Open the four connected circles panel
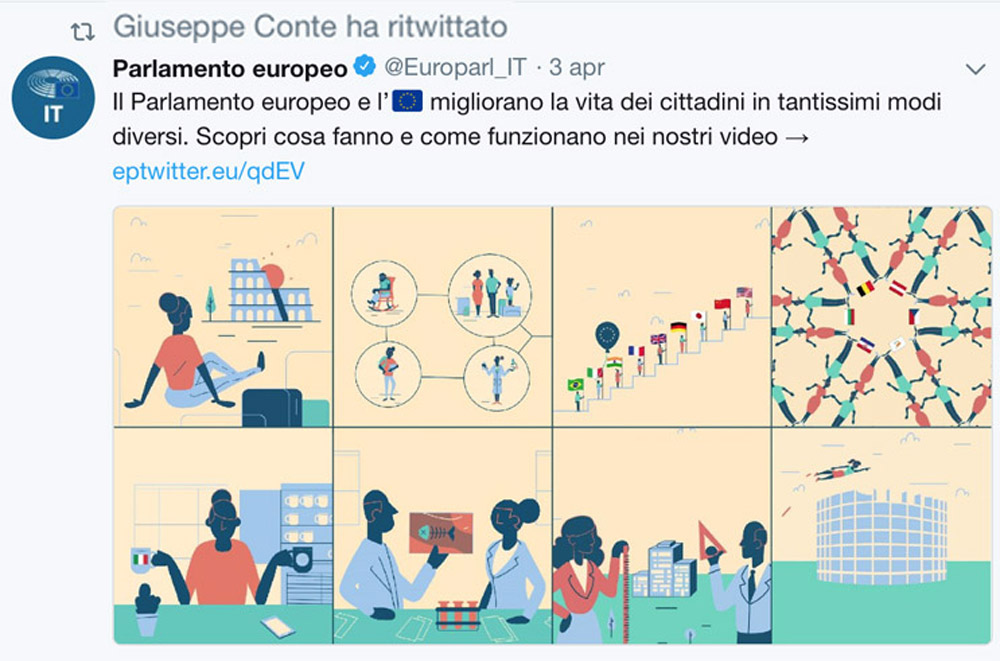The image size is (1000, 661). [443, 316]
